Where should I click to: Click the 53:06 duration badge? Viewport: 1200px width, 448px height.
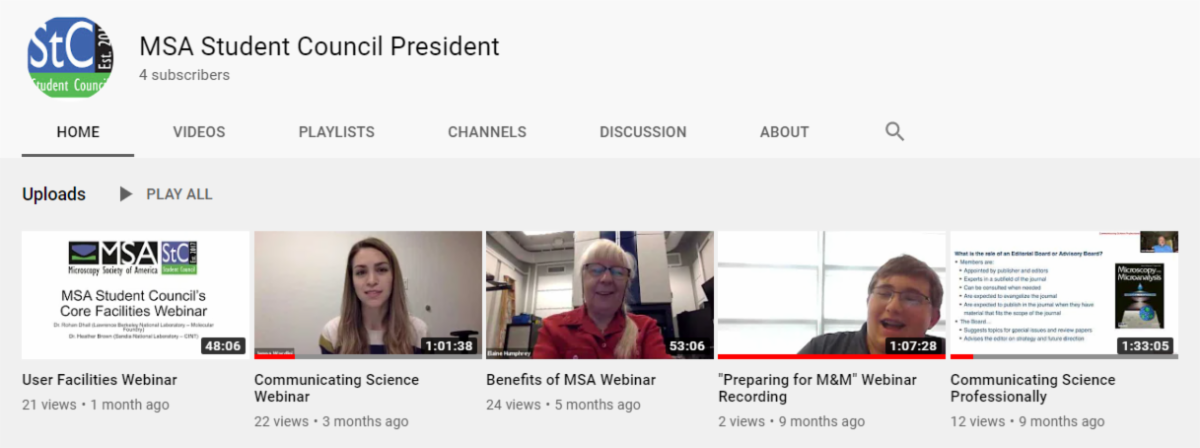click(x=688, y=346)
